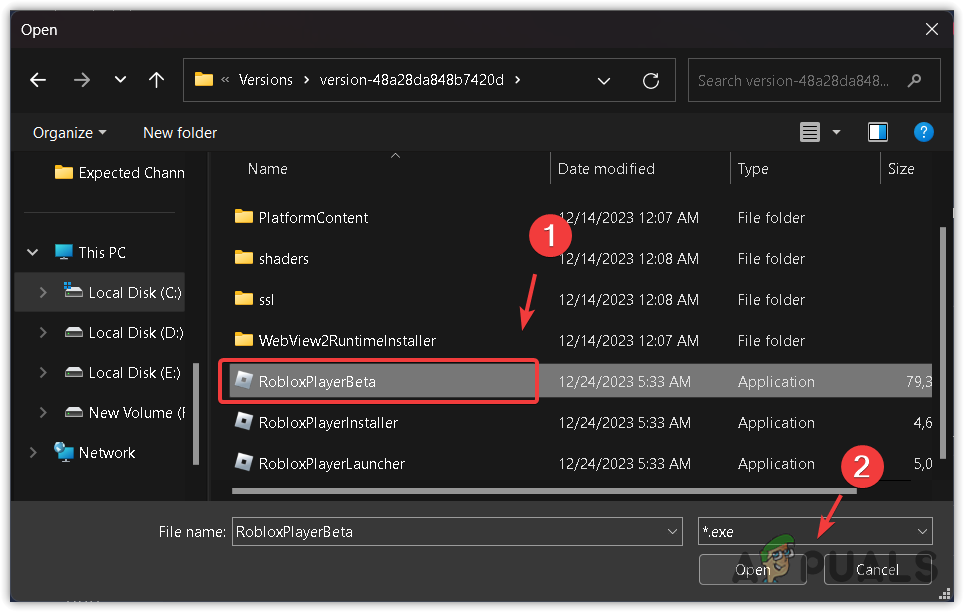Select version-48a28da848b7420d path segment
This screenshot has height=612, width=964.
point(411,80)
